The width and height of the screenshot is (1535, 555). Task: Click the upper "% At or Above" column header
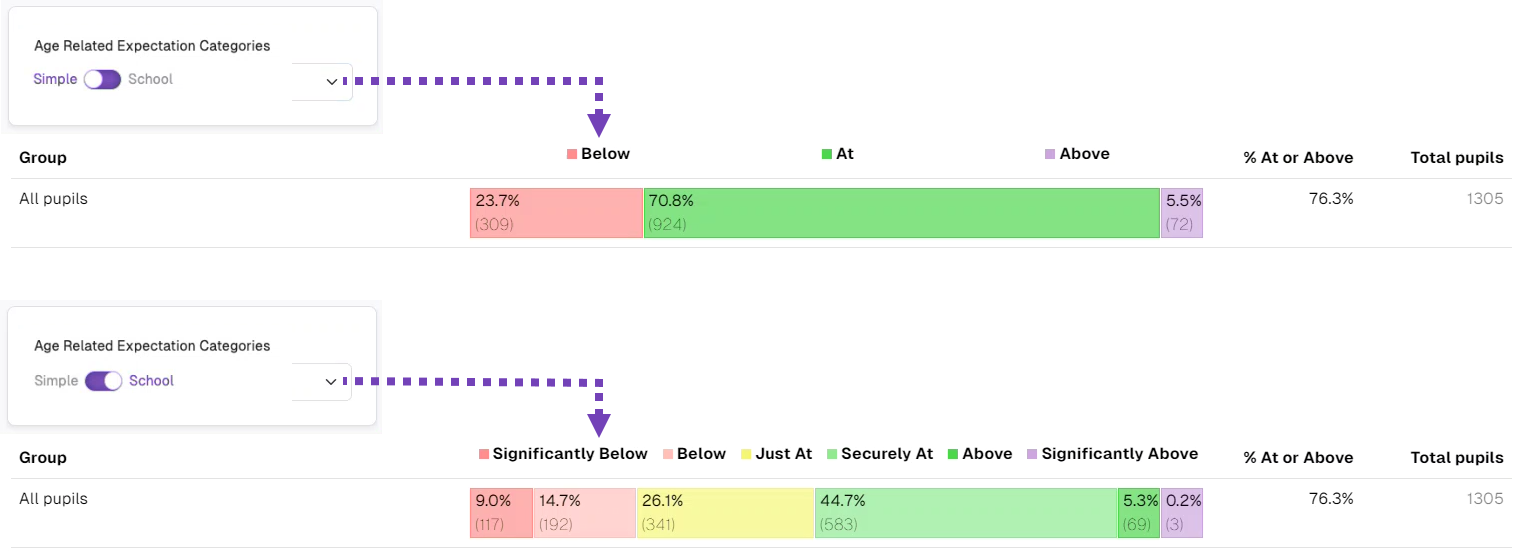pyautogui.click(x=1298, y=158)
